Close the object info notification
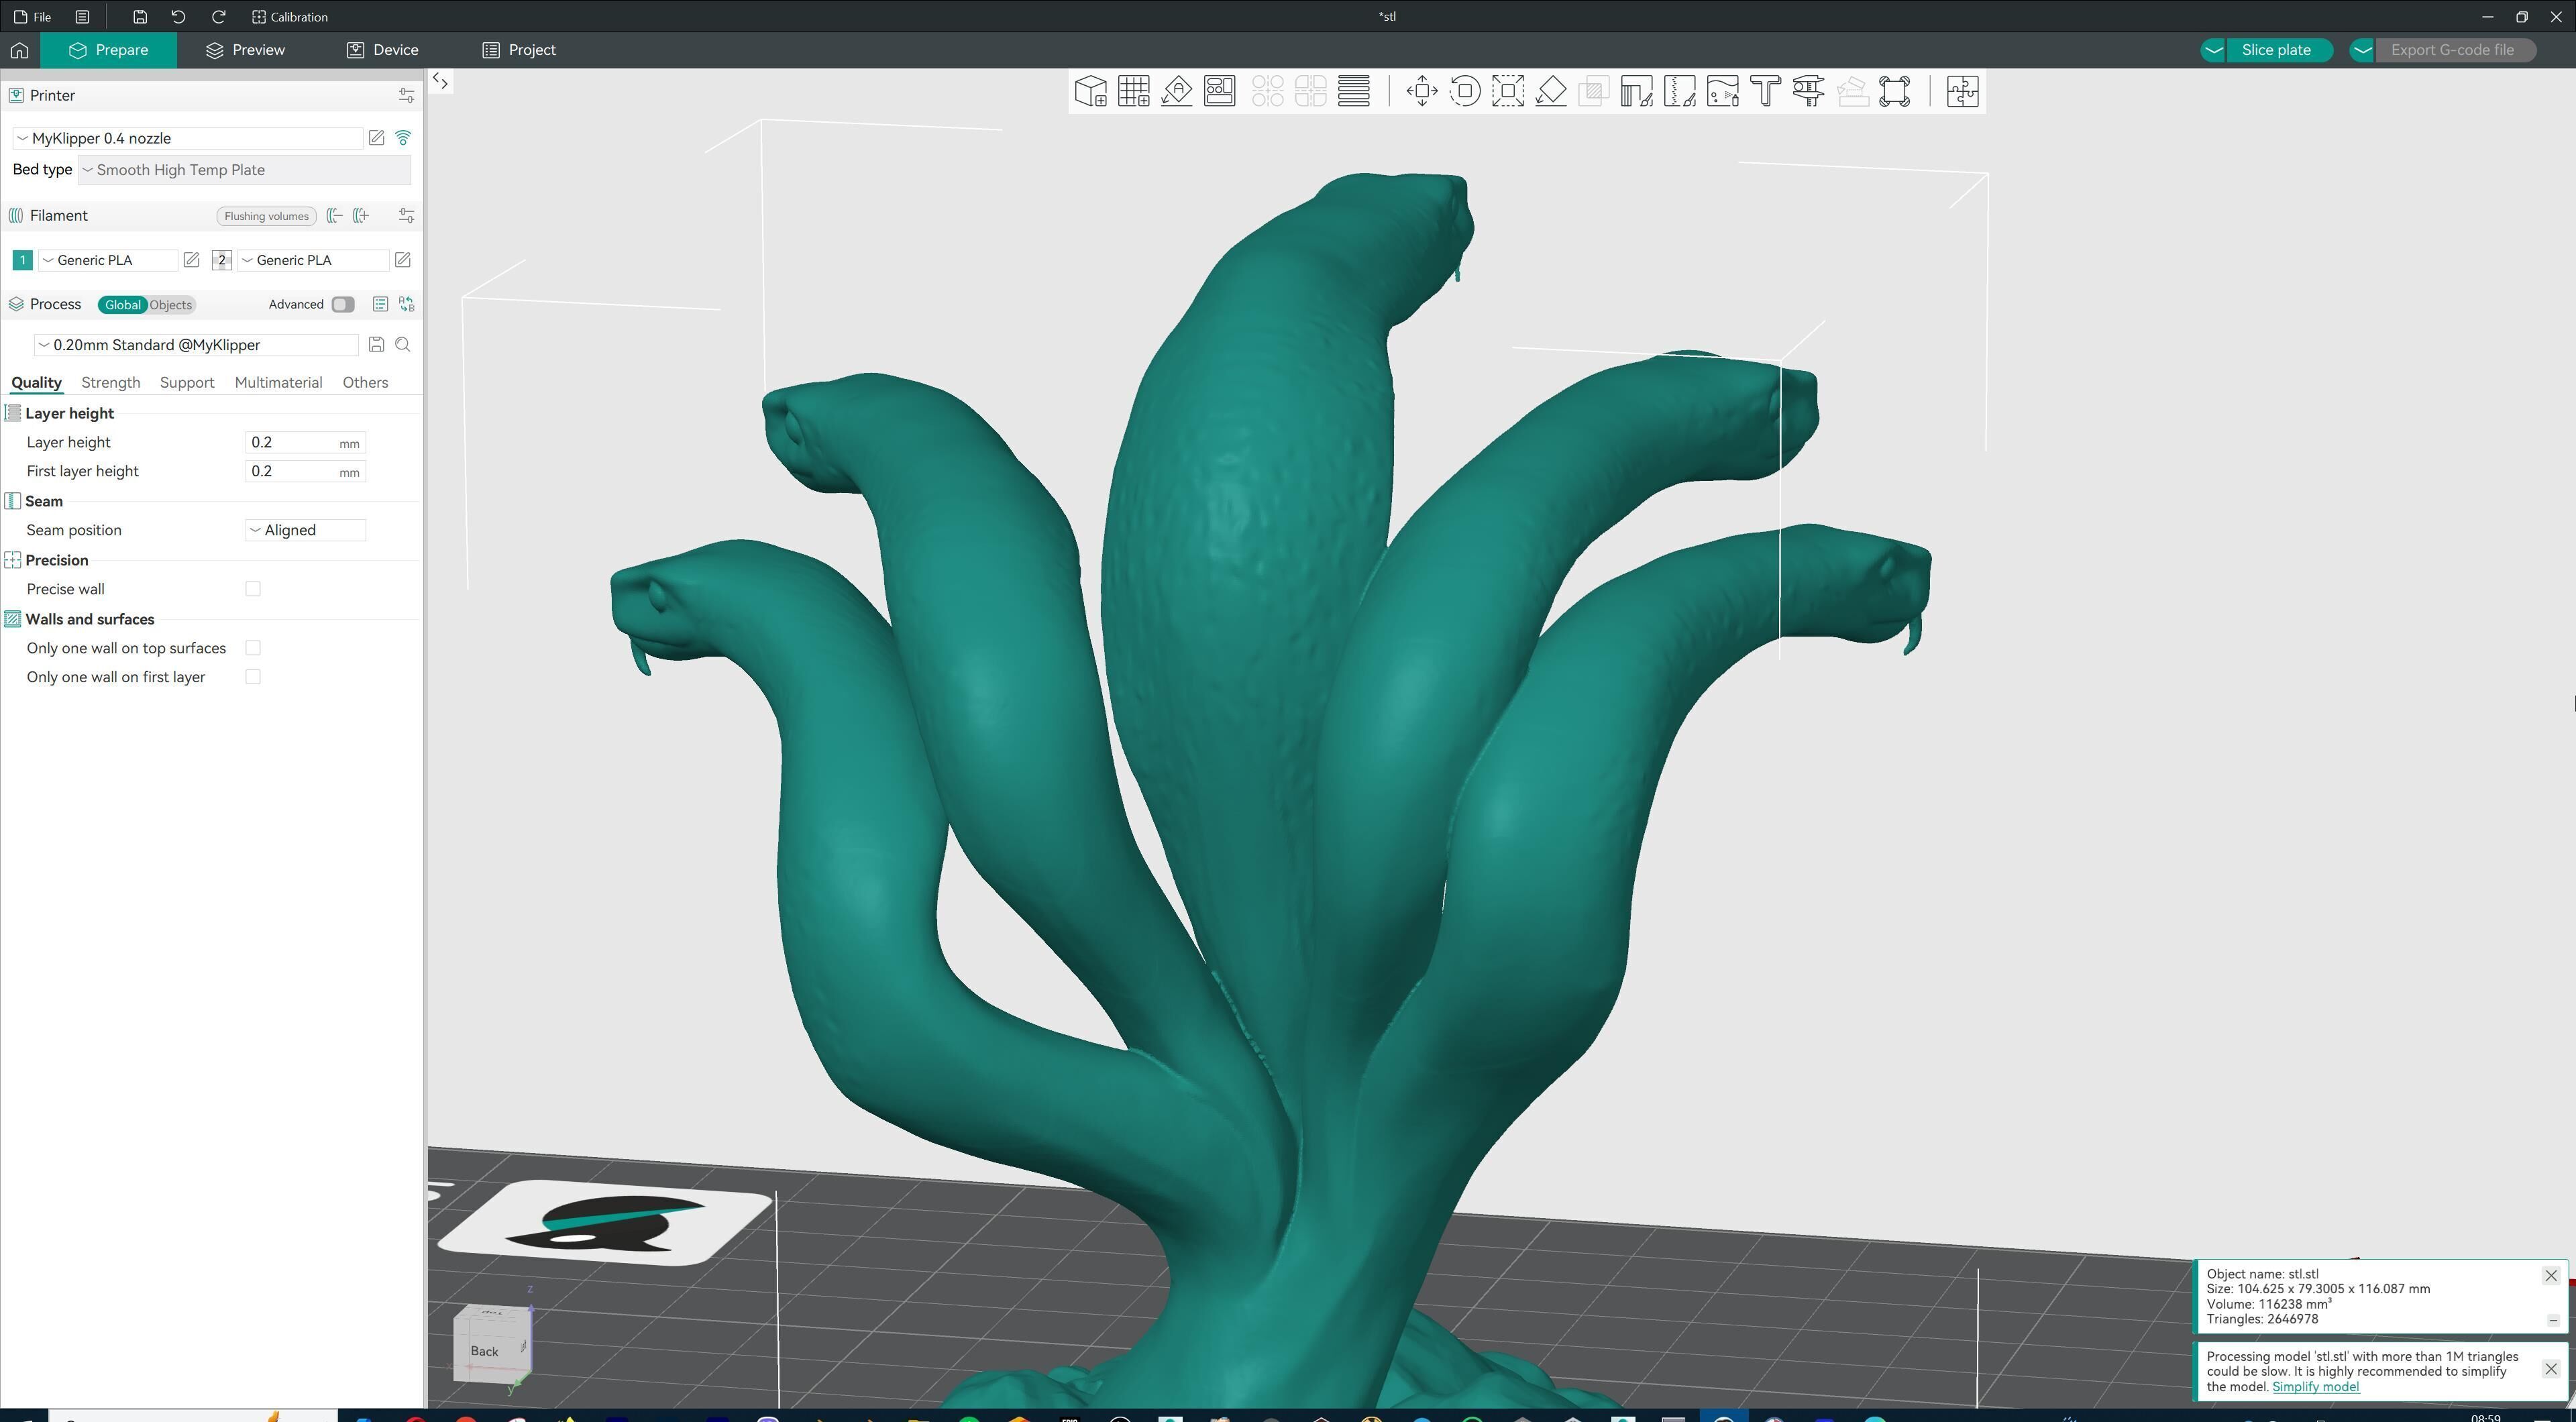This screenshot has height=1422, width=2576. point(2550,1276)
